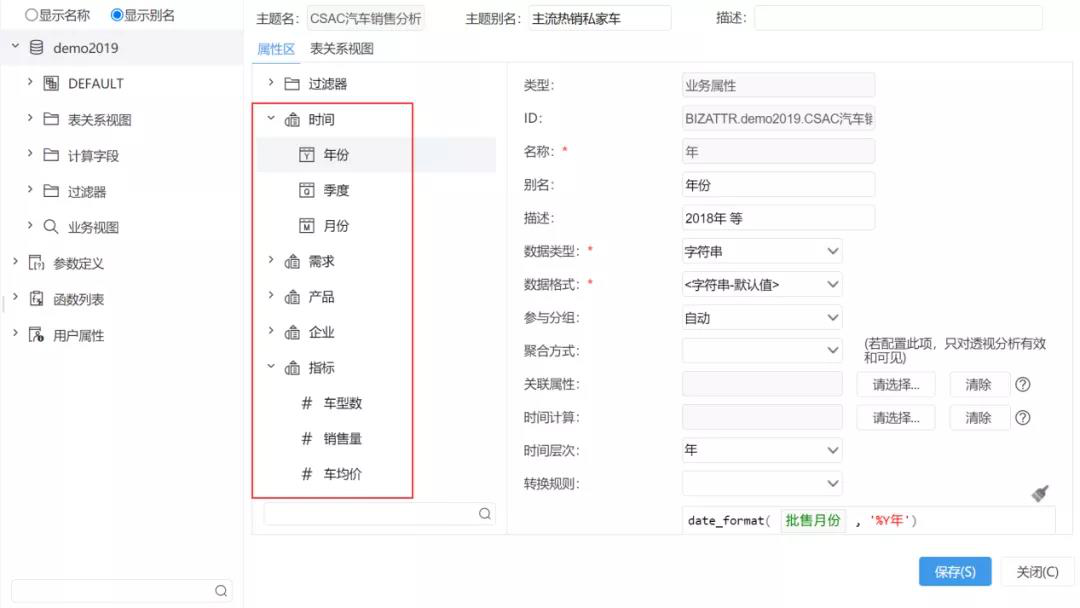Select the 月份 calendar icon
Image resolution: width=1080 pixels, height=608 pixels.
tap(307, 226)
